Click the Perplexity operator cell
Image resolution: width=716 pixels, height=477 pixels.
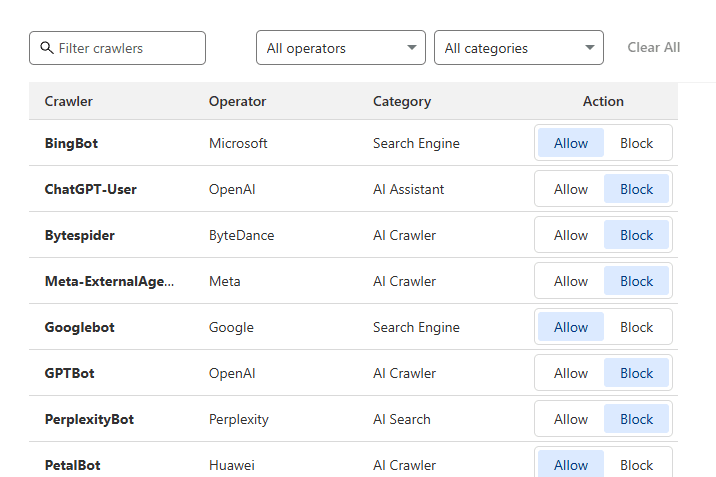tap(239, 419)
